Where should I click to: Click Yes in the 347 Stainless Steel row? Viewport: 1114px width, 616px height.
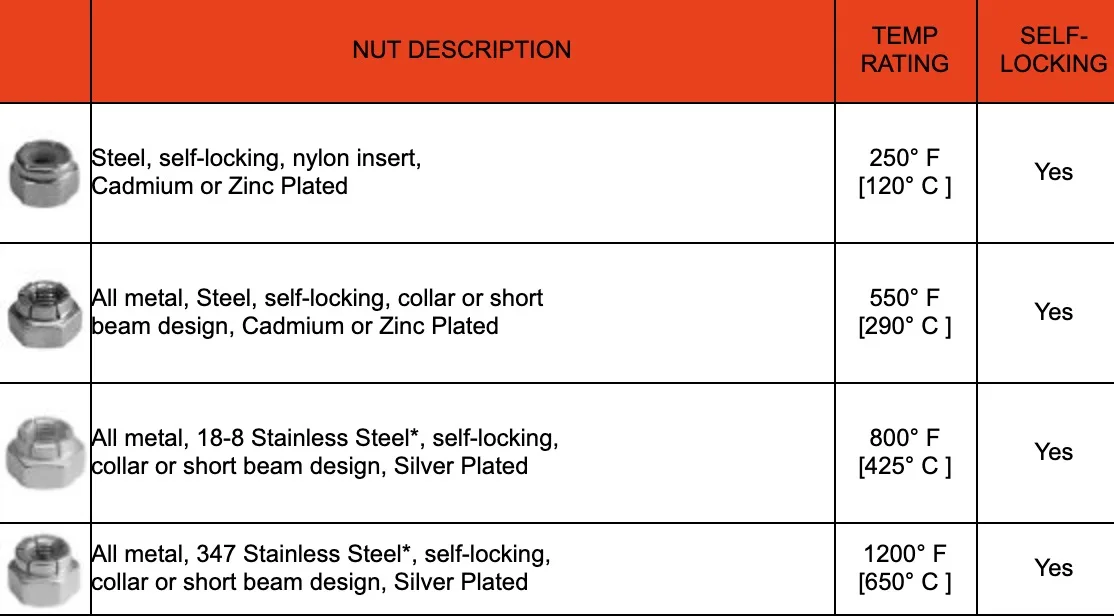click(1053, 568)
